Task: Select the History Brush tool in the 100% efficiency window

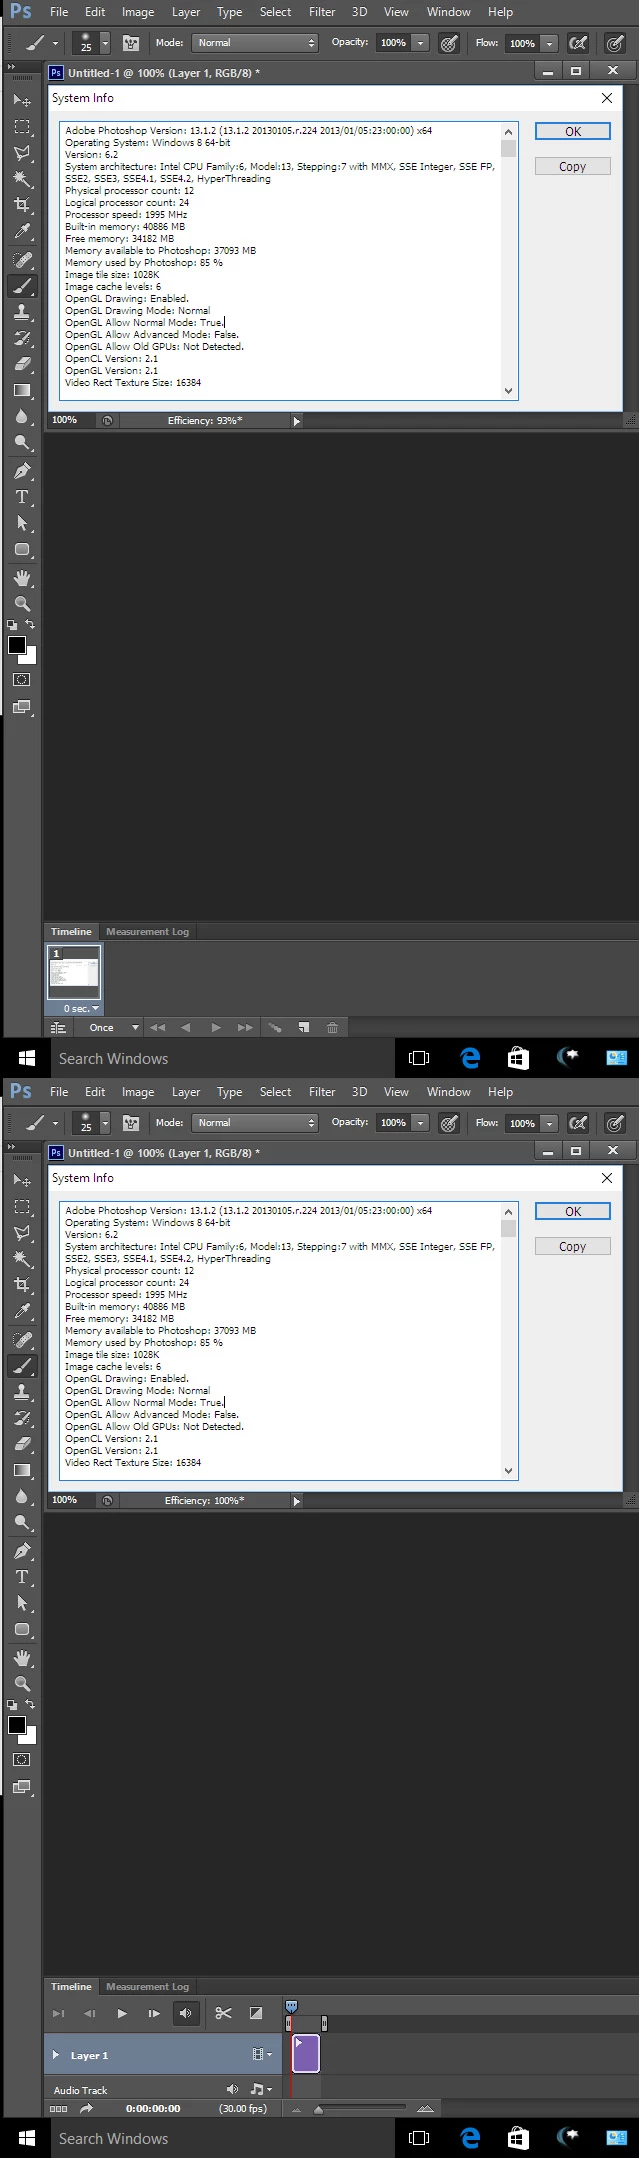Action: [x=21, y=1418]
